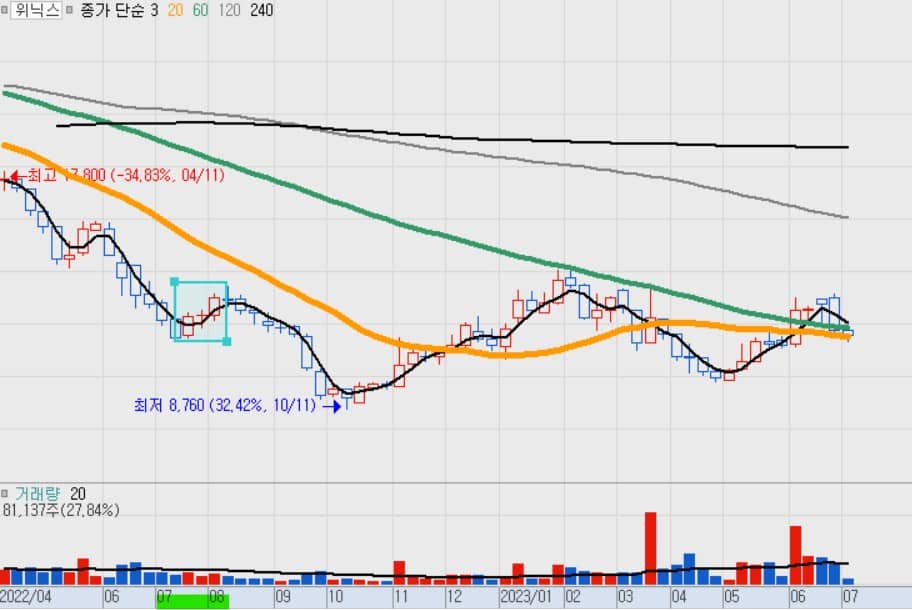The image size is (912, 610).
Task: Click the 04 month label in 2023
Action: tap(678, 597)
